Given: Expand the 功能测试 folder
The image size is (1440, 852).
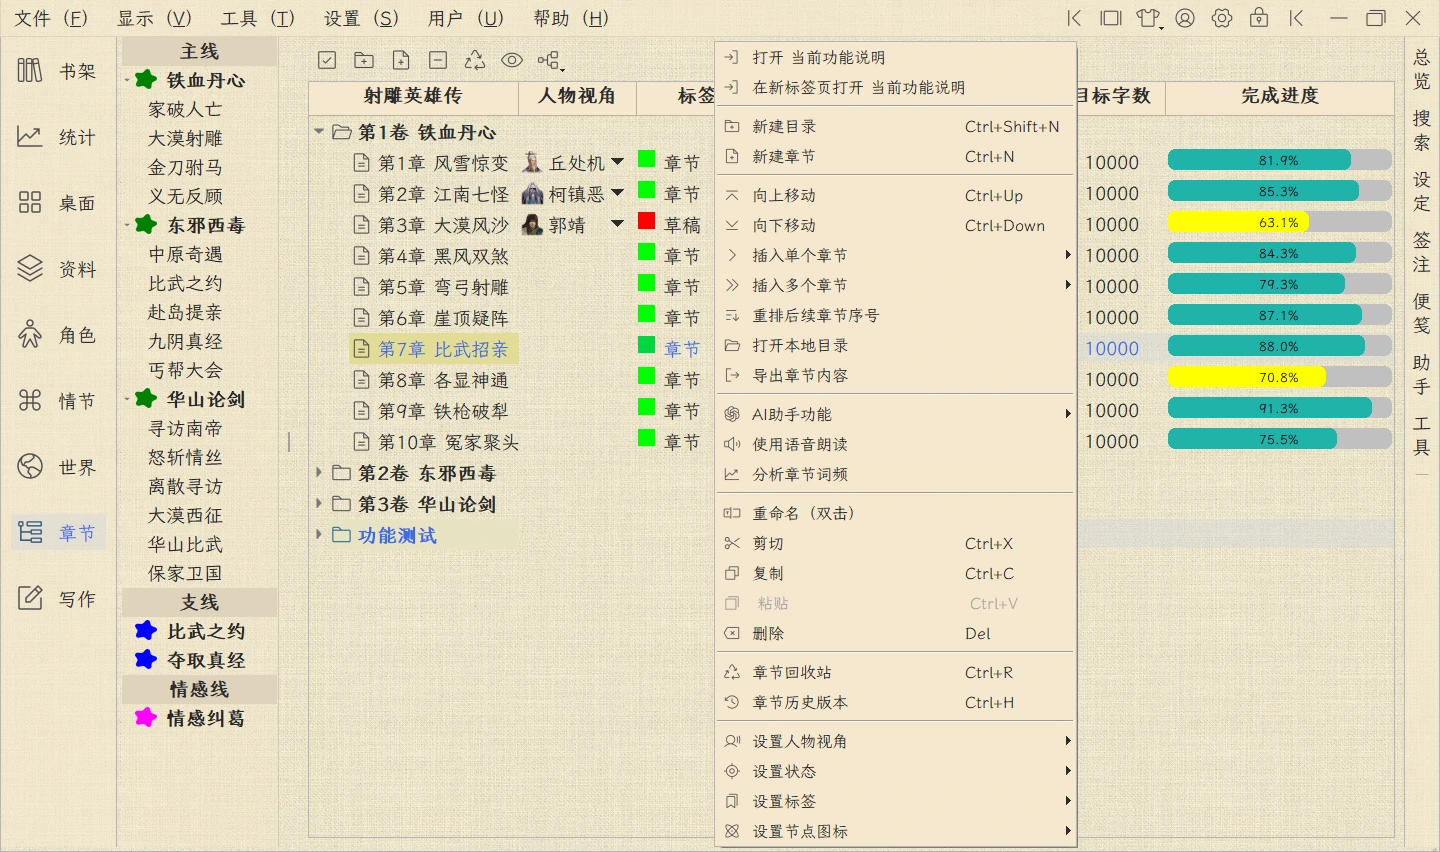Looking at the screenshot, I should click(x=319, y=534).
